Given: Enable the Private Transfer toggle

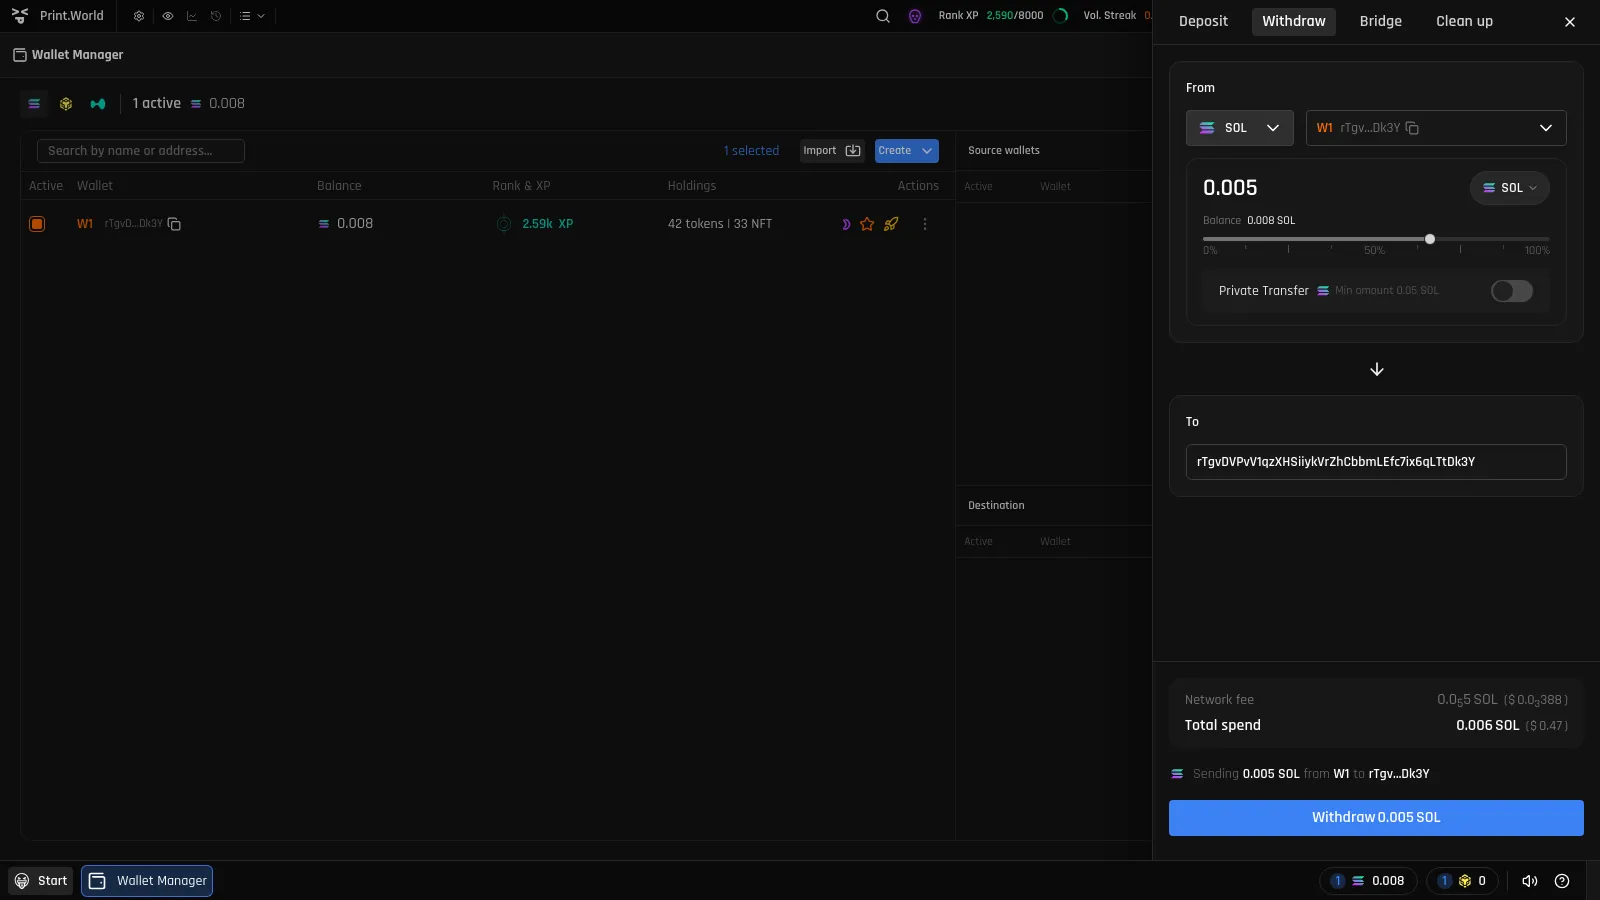Looking at the screenshot, I should pyautogui.click(x=1511, y=291).
